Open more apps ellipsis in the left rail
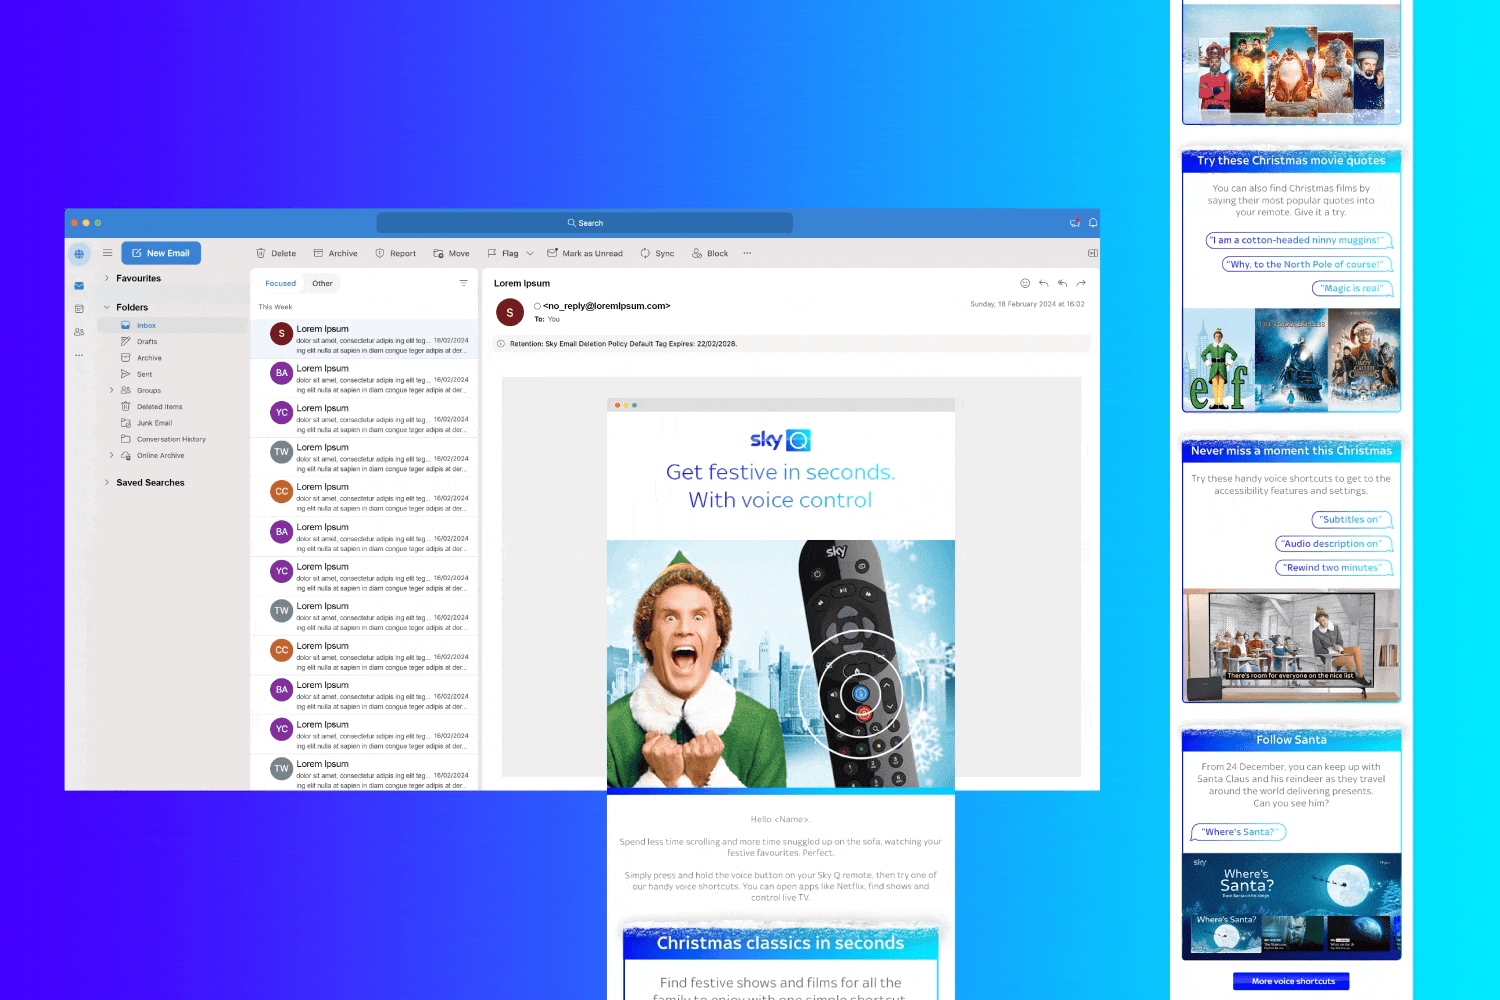 coord(79,355)
